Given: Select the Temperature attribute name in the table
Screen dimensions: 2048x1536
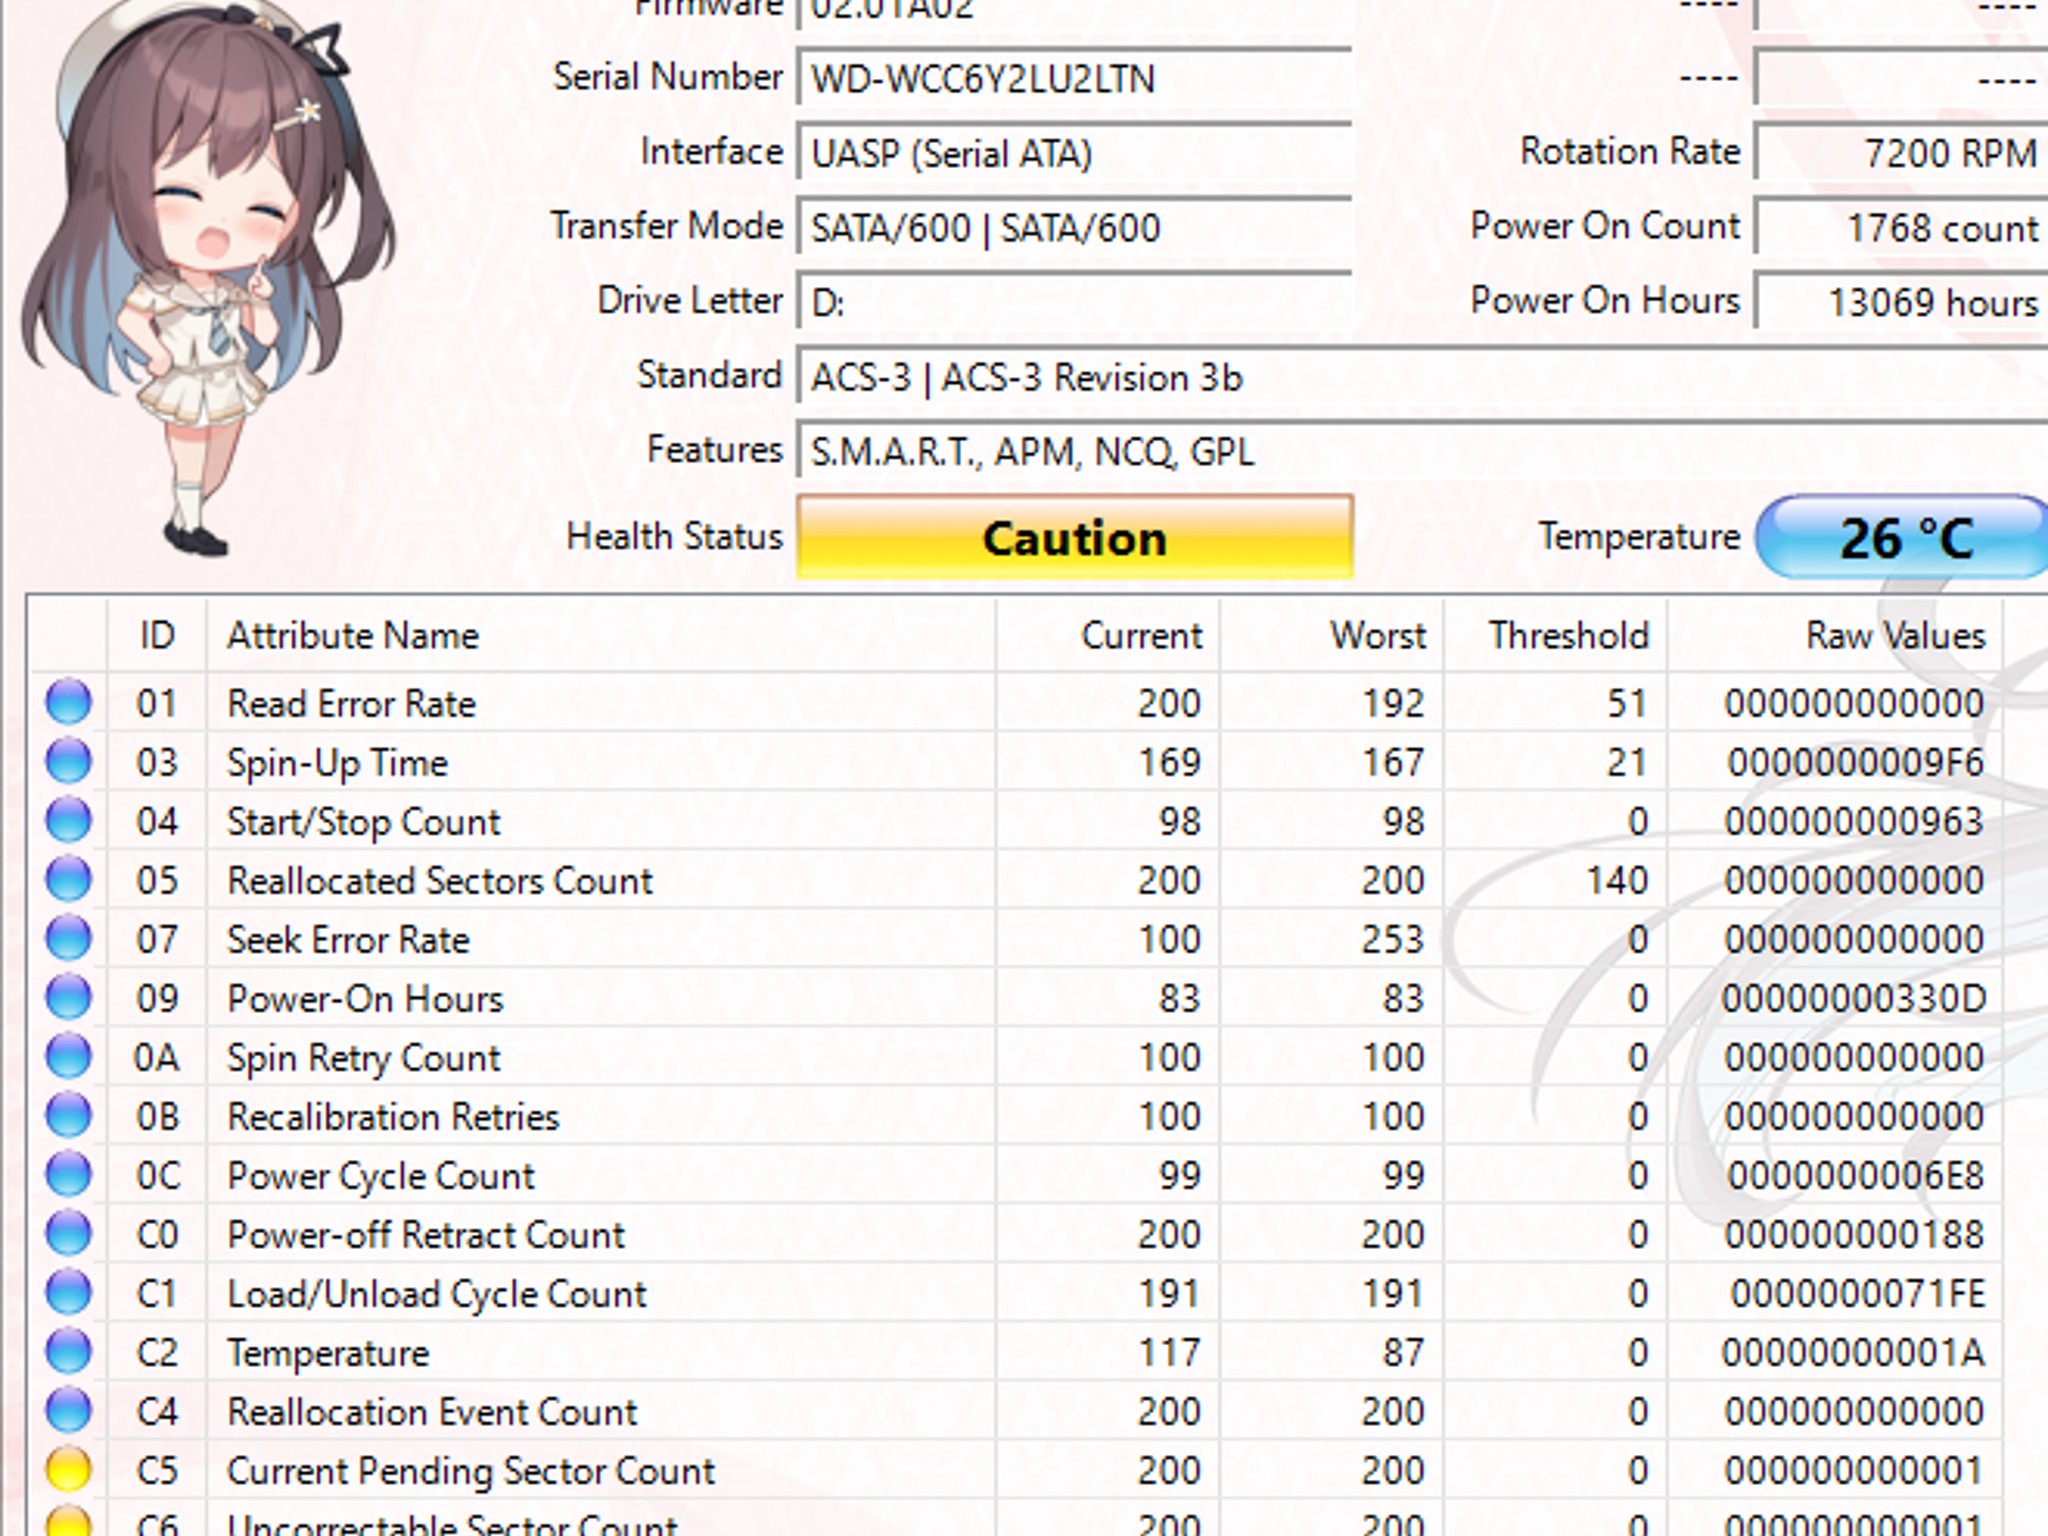Looking at the screenshot, I should [x=328, y=1353].
